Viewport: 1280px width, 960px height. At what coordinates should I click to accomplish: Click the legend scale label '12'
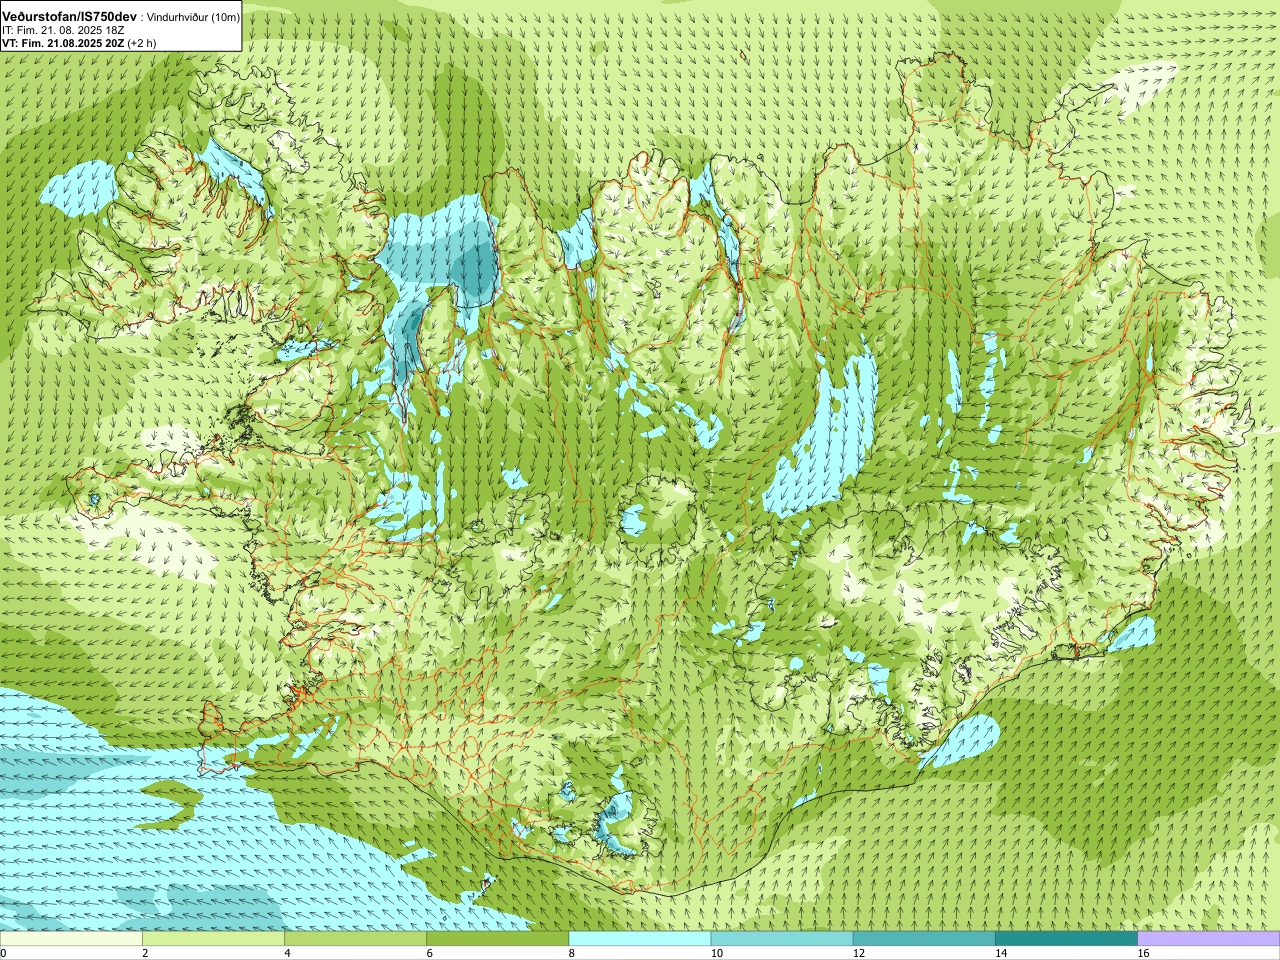[x=859, y=953]
